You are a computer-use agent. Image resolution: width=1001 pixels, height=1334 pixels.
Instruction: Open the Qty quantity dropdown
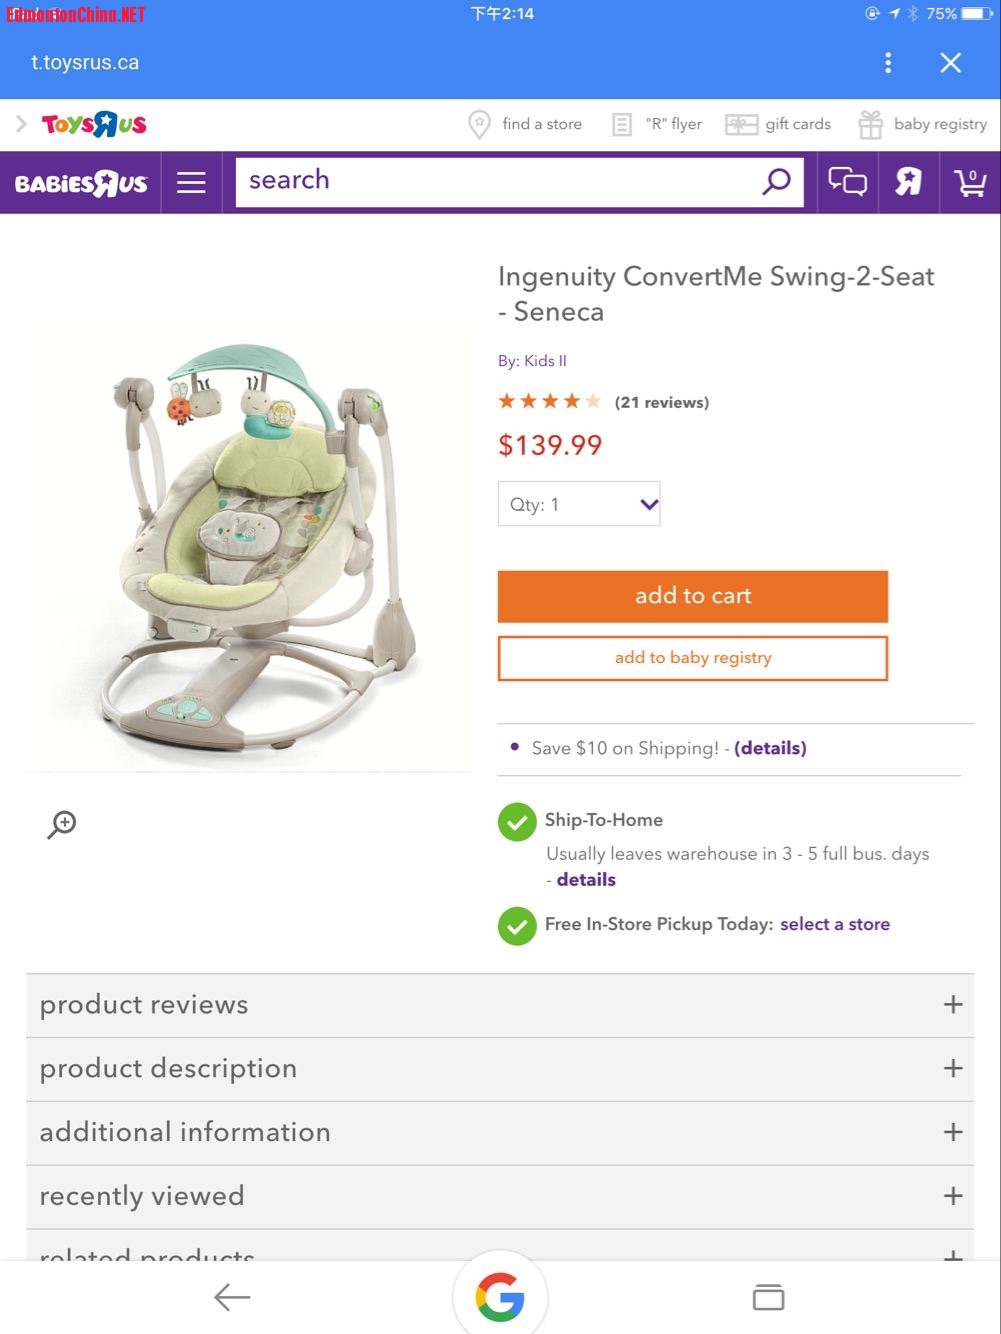click(x=579, y=504)
